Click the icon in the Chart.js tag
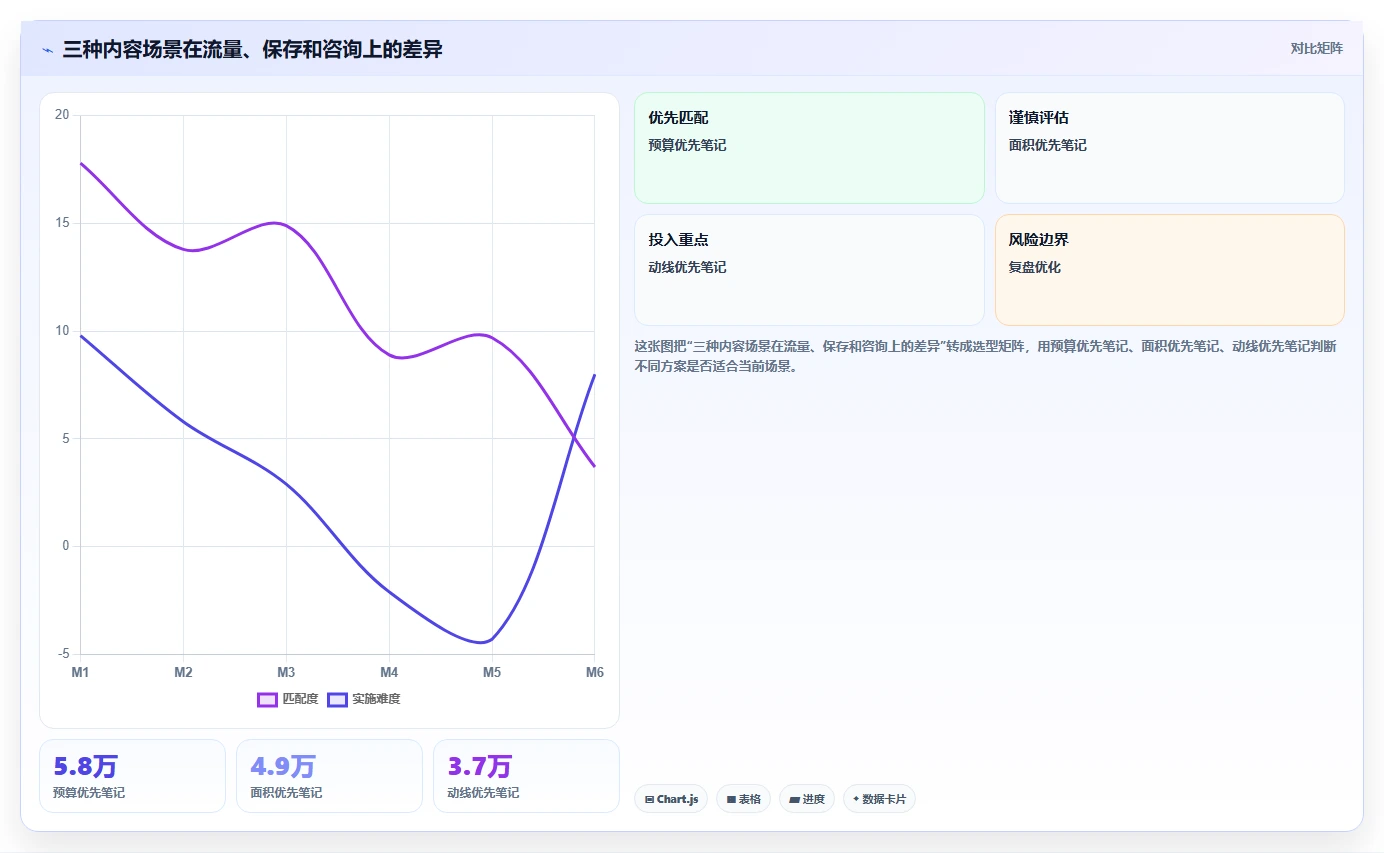 (x=649, y=799)
